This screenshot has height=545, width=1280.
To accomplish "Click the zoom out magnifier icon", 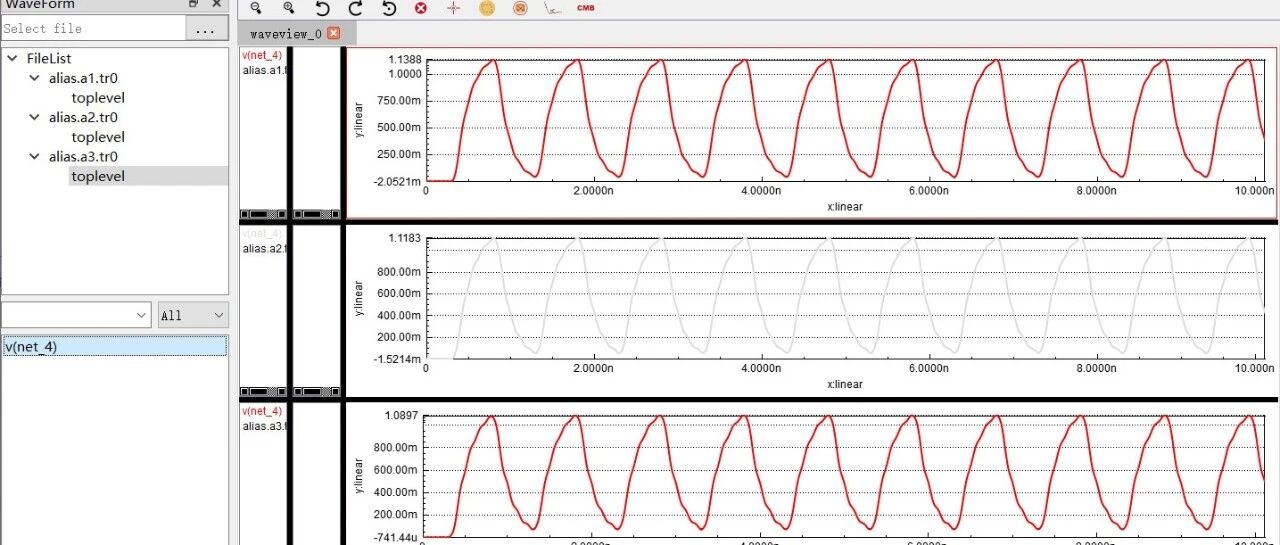I will (256, 8).
